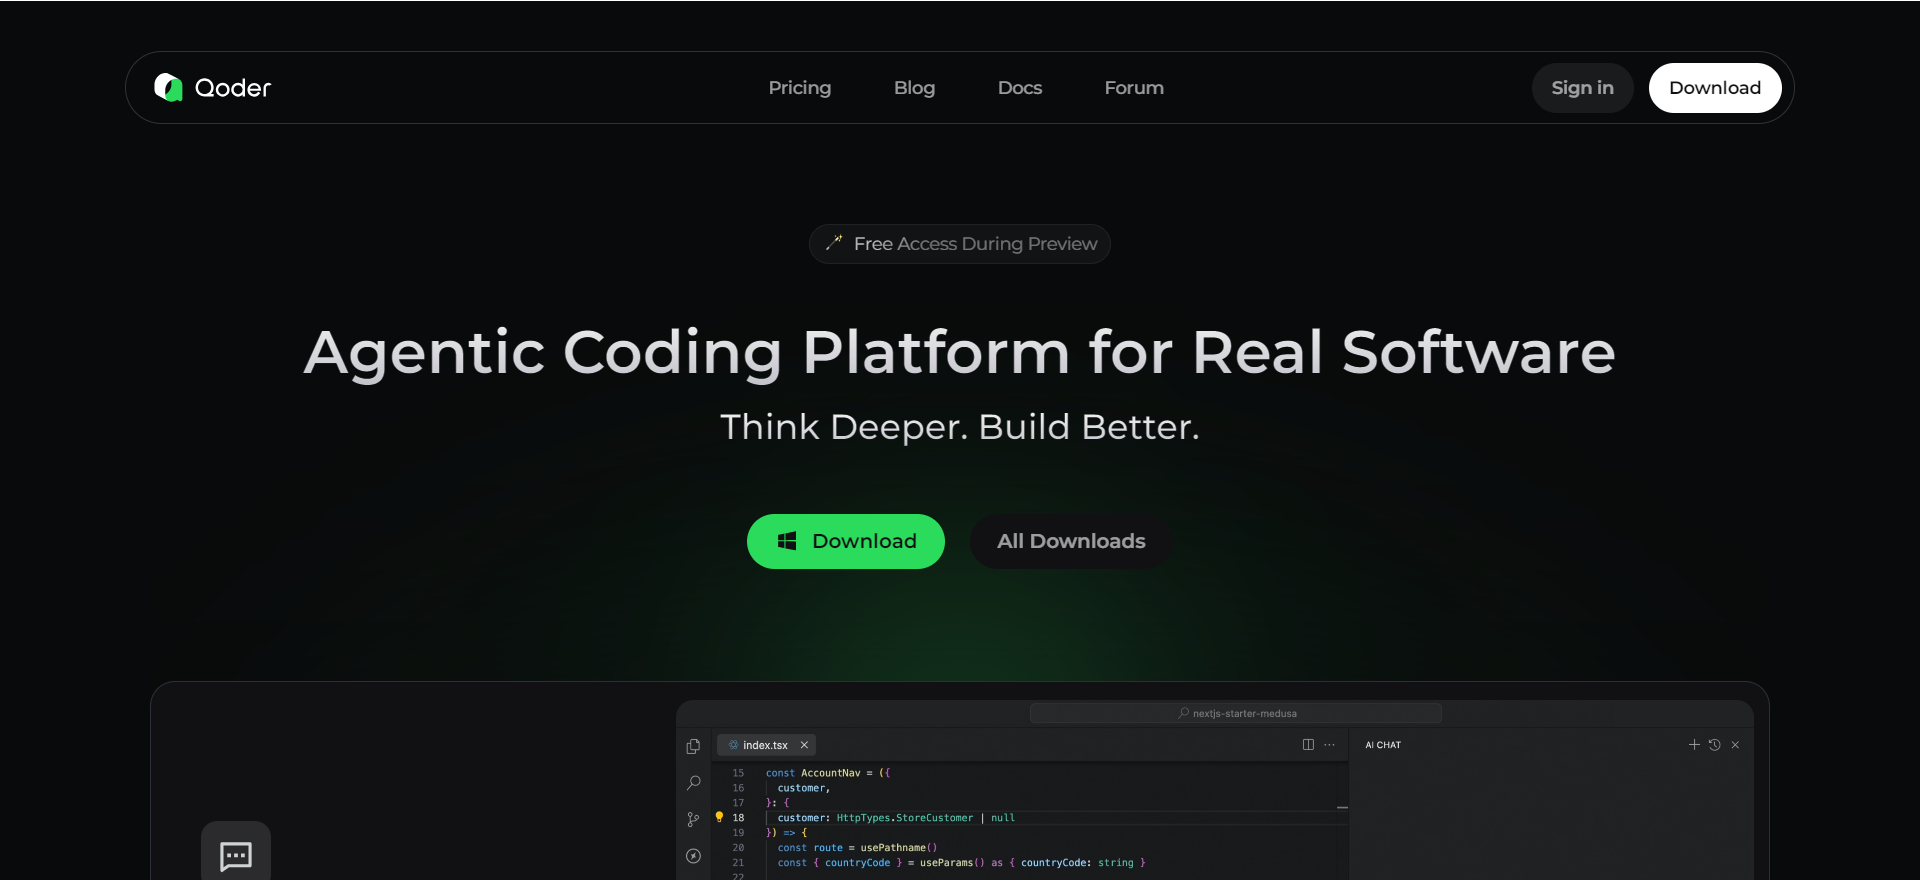The height and width of the screenshot is (880, 1920).
Task: Click the Windows logo in Download button
Action: coord(787,541)
